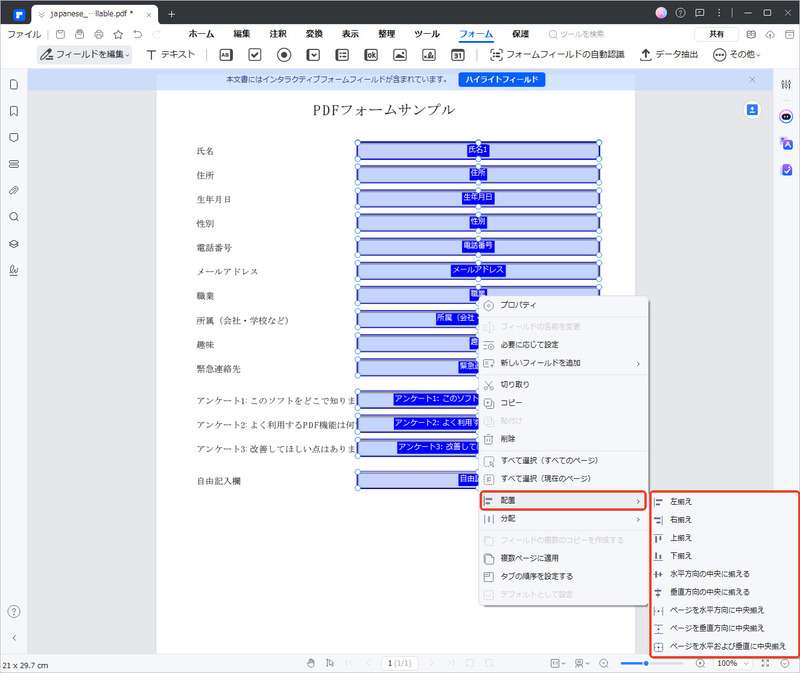Click the page number input field
This screenshot has width=800, height=673.
click(x=399, y=663)
